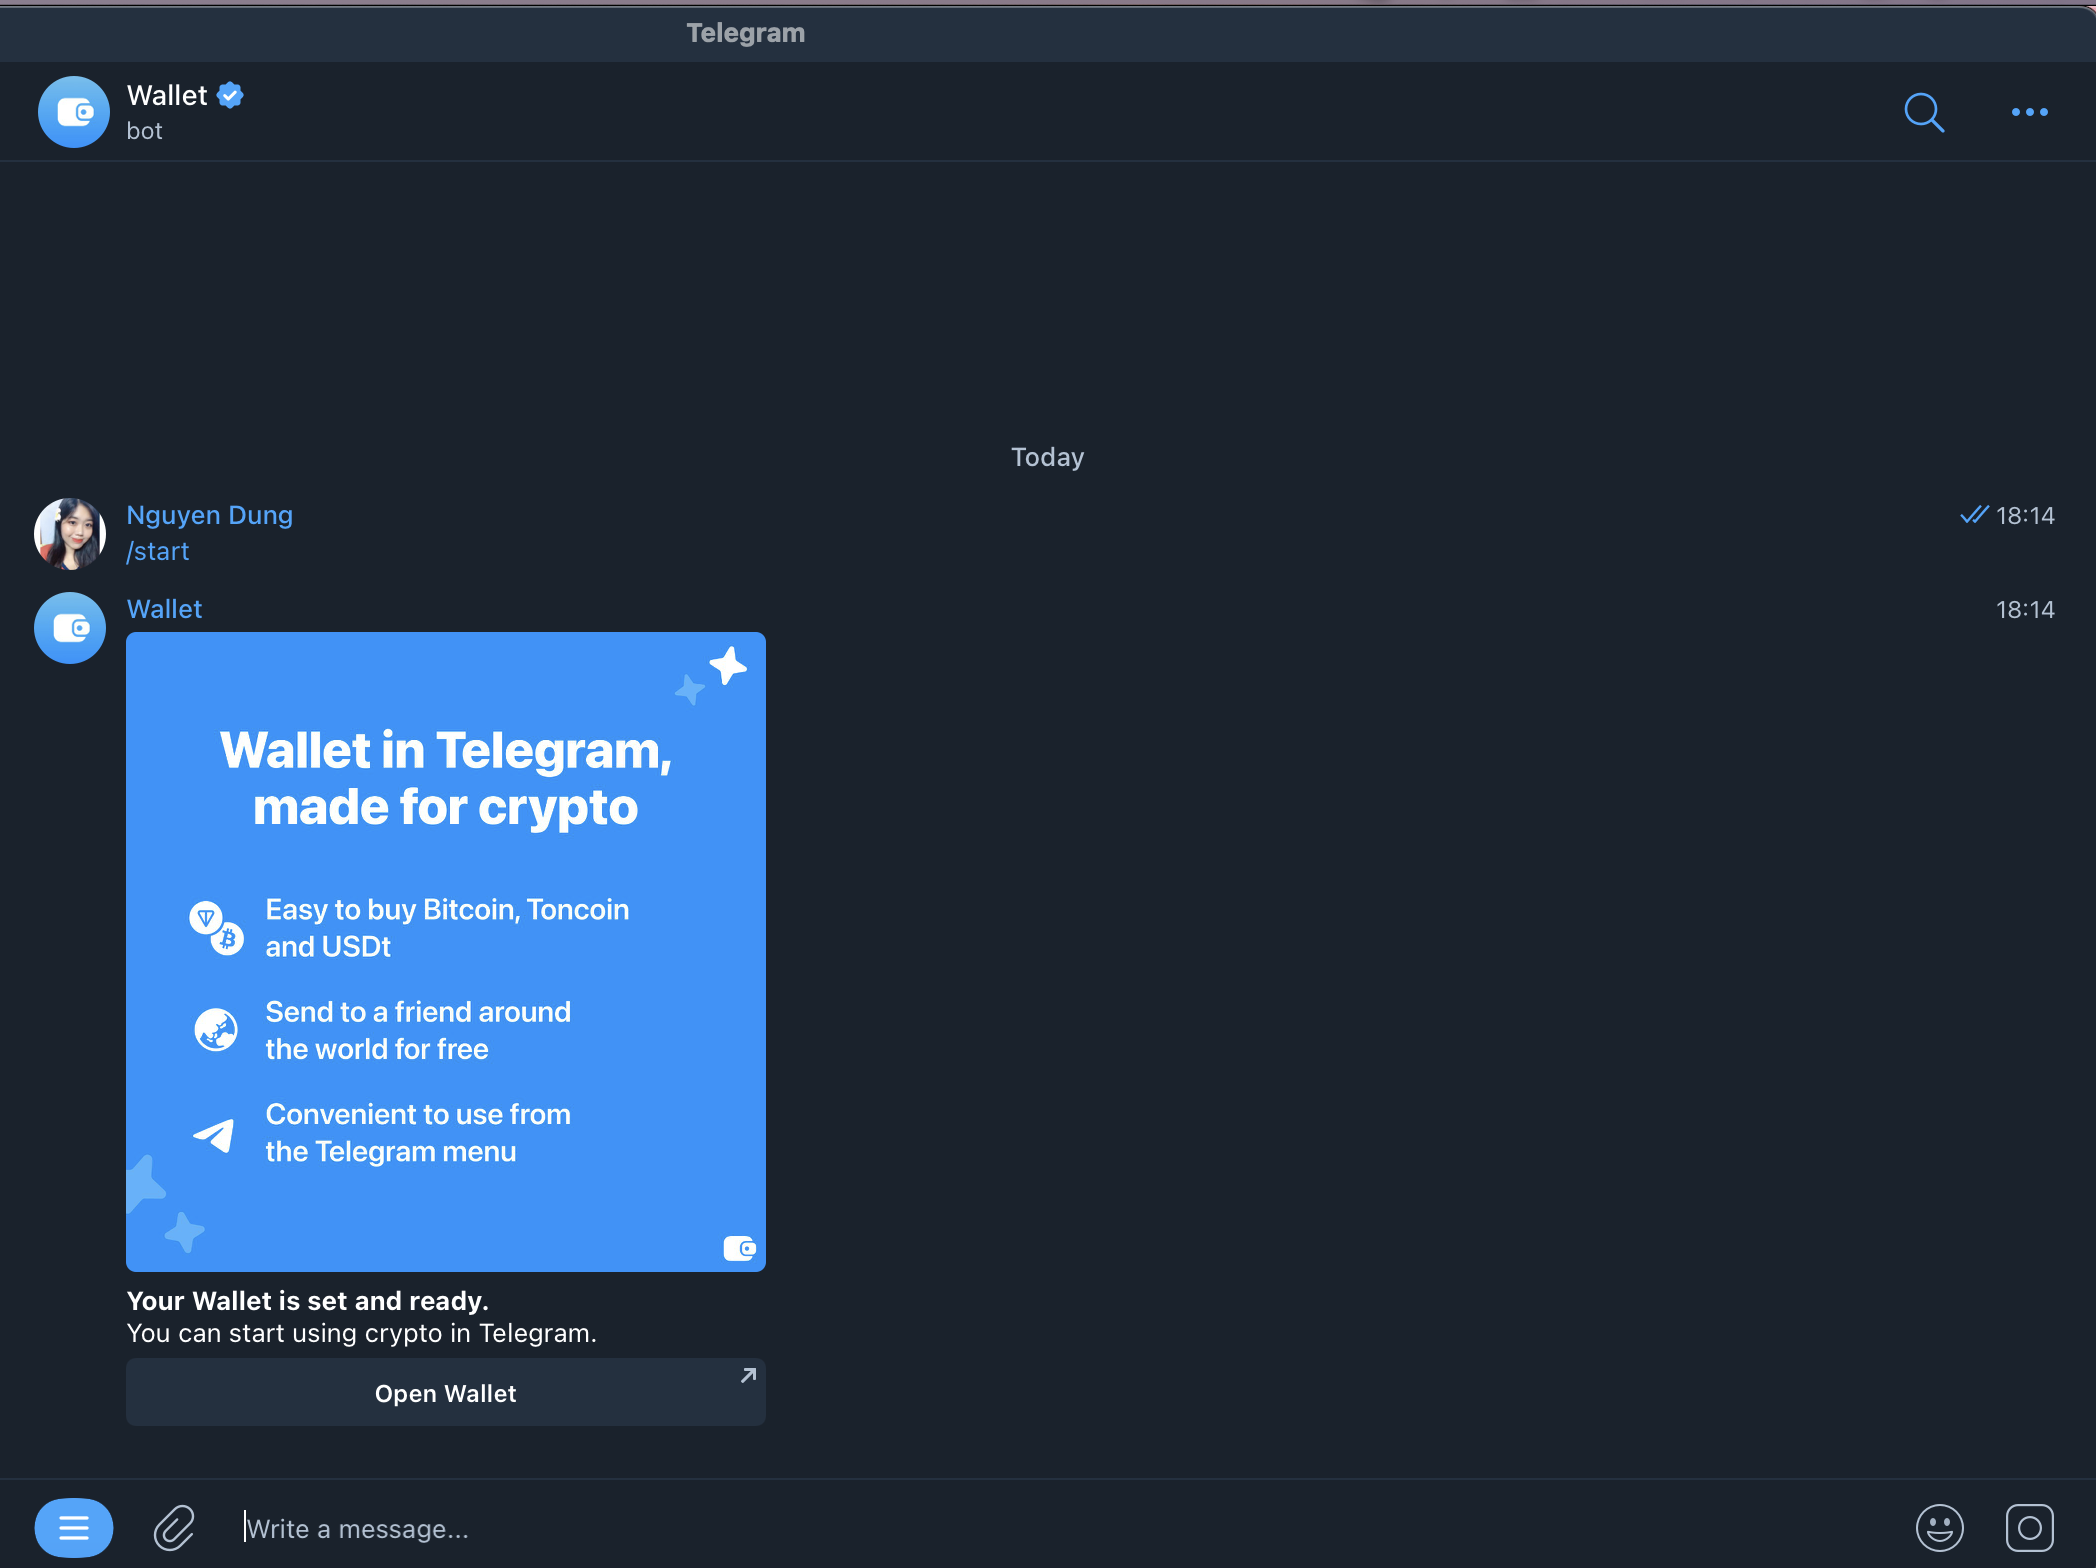This screenshot has height=1568, width=2096.
Task: Open the bot commands menu button
Action: tap(74, 1527)
